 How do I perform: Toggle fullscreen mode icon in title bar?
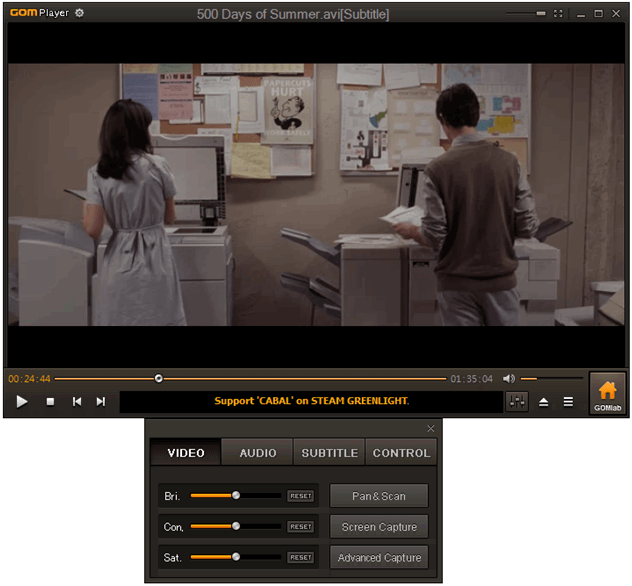click(558, 14)
